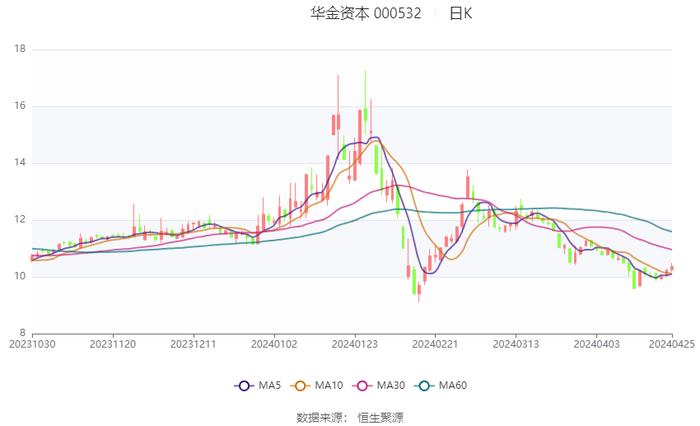The height and width of the screenshot is (426, 700).
Task: Click the 20231030 date axis label
Action: tap(32, 344)
